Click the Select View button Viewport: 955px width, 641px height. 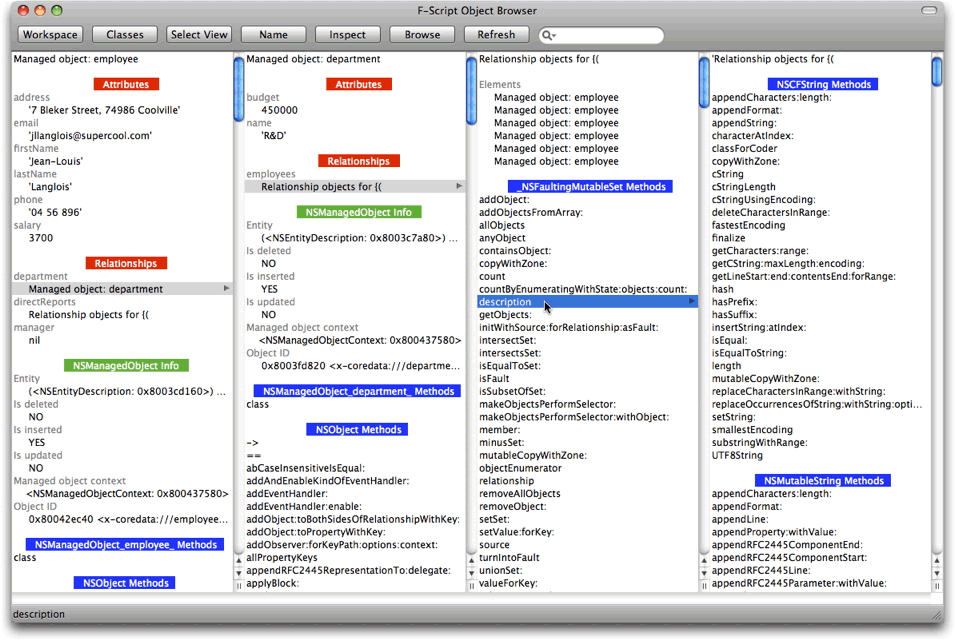199,35
